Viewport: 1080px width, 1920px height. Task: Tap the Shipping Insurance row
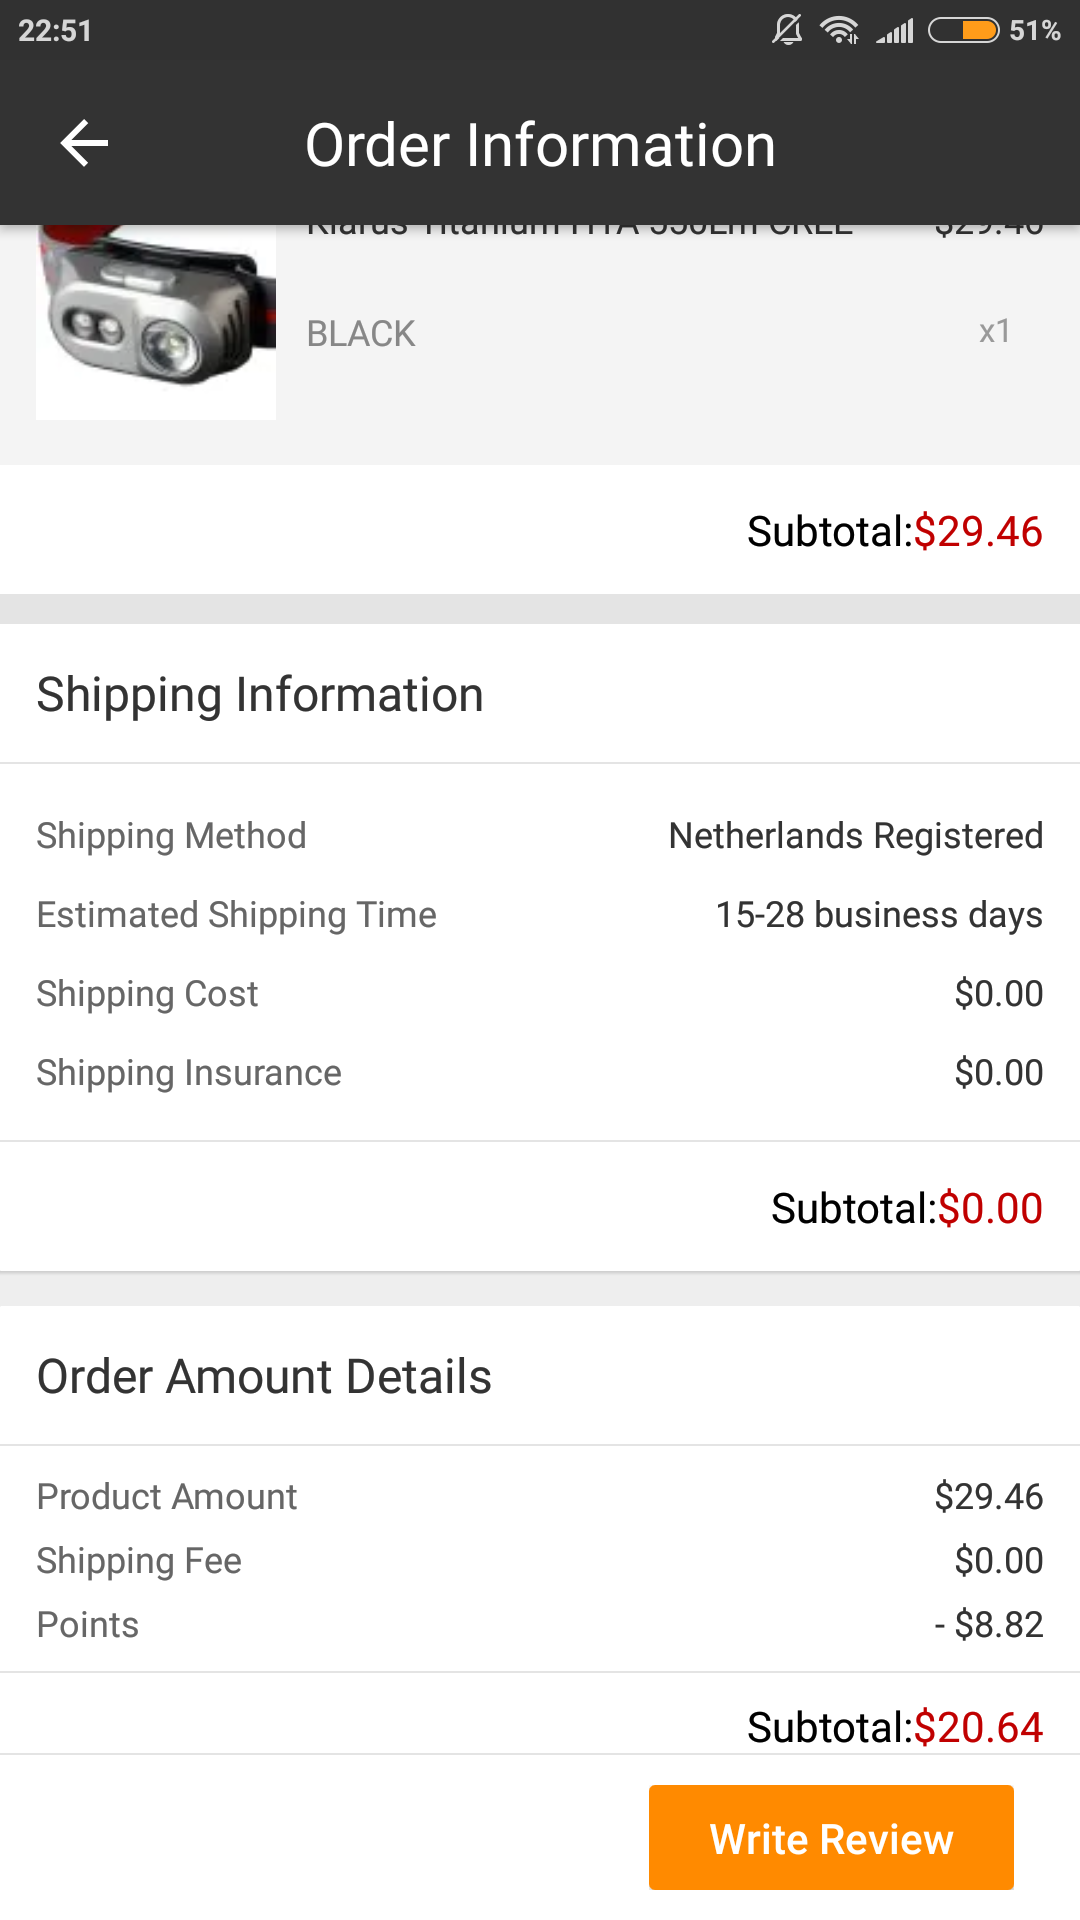[540, 1073]
